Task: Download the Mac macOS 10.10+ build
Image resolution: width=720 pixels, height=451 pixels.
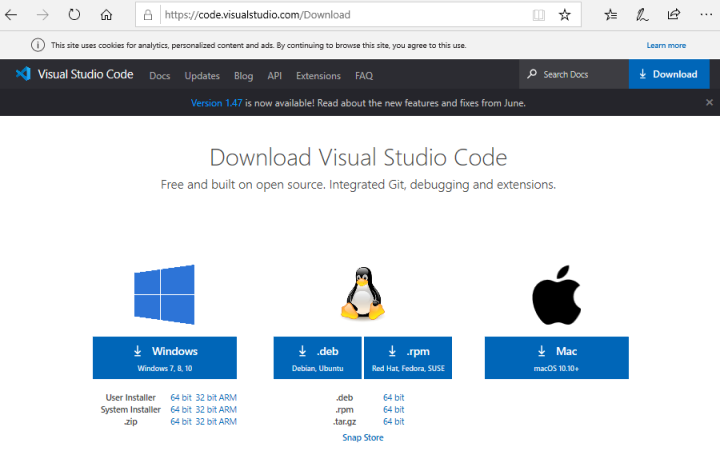Action: tap(557, 358)
